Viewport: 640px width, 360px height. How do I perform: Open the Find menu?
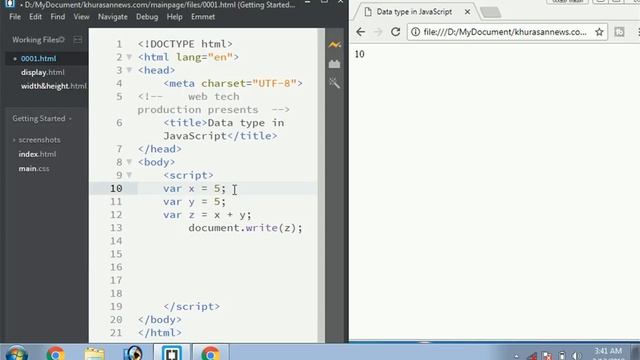58,17
